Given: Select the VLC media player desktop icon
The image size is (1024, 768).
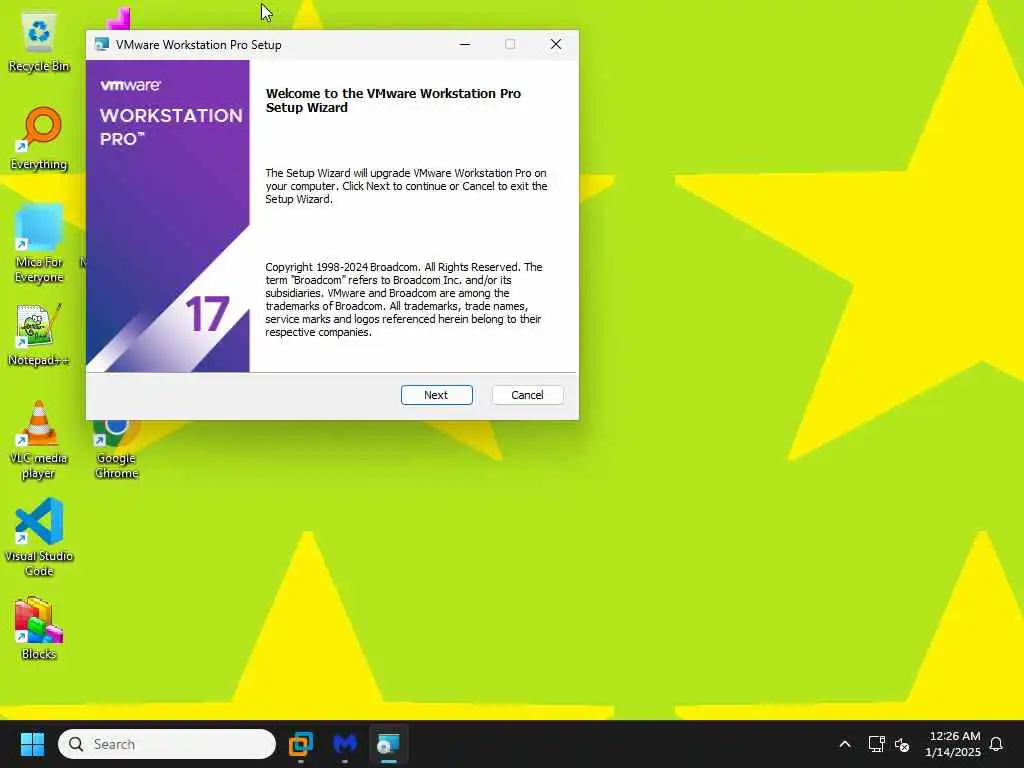Looking at the screenshot, I should click(x=39, y=440).
